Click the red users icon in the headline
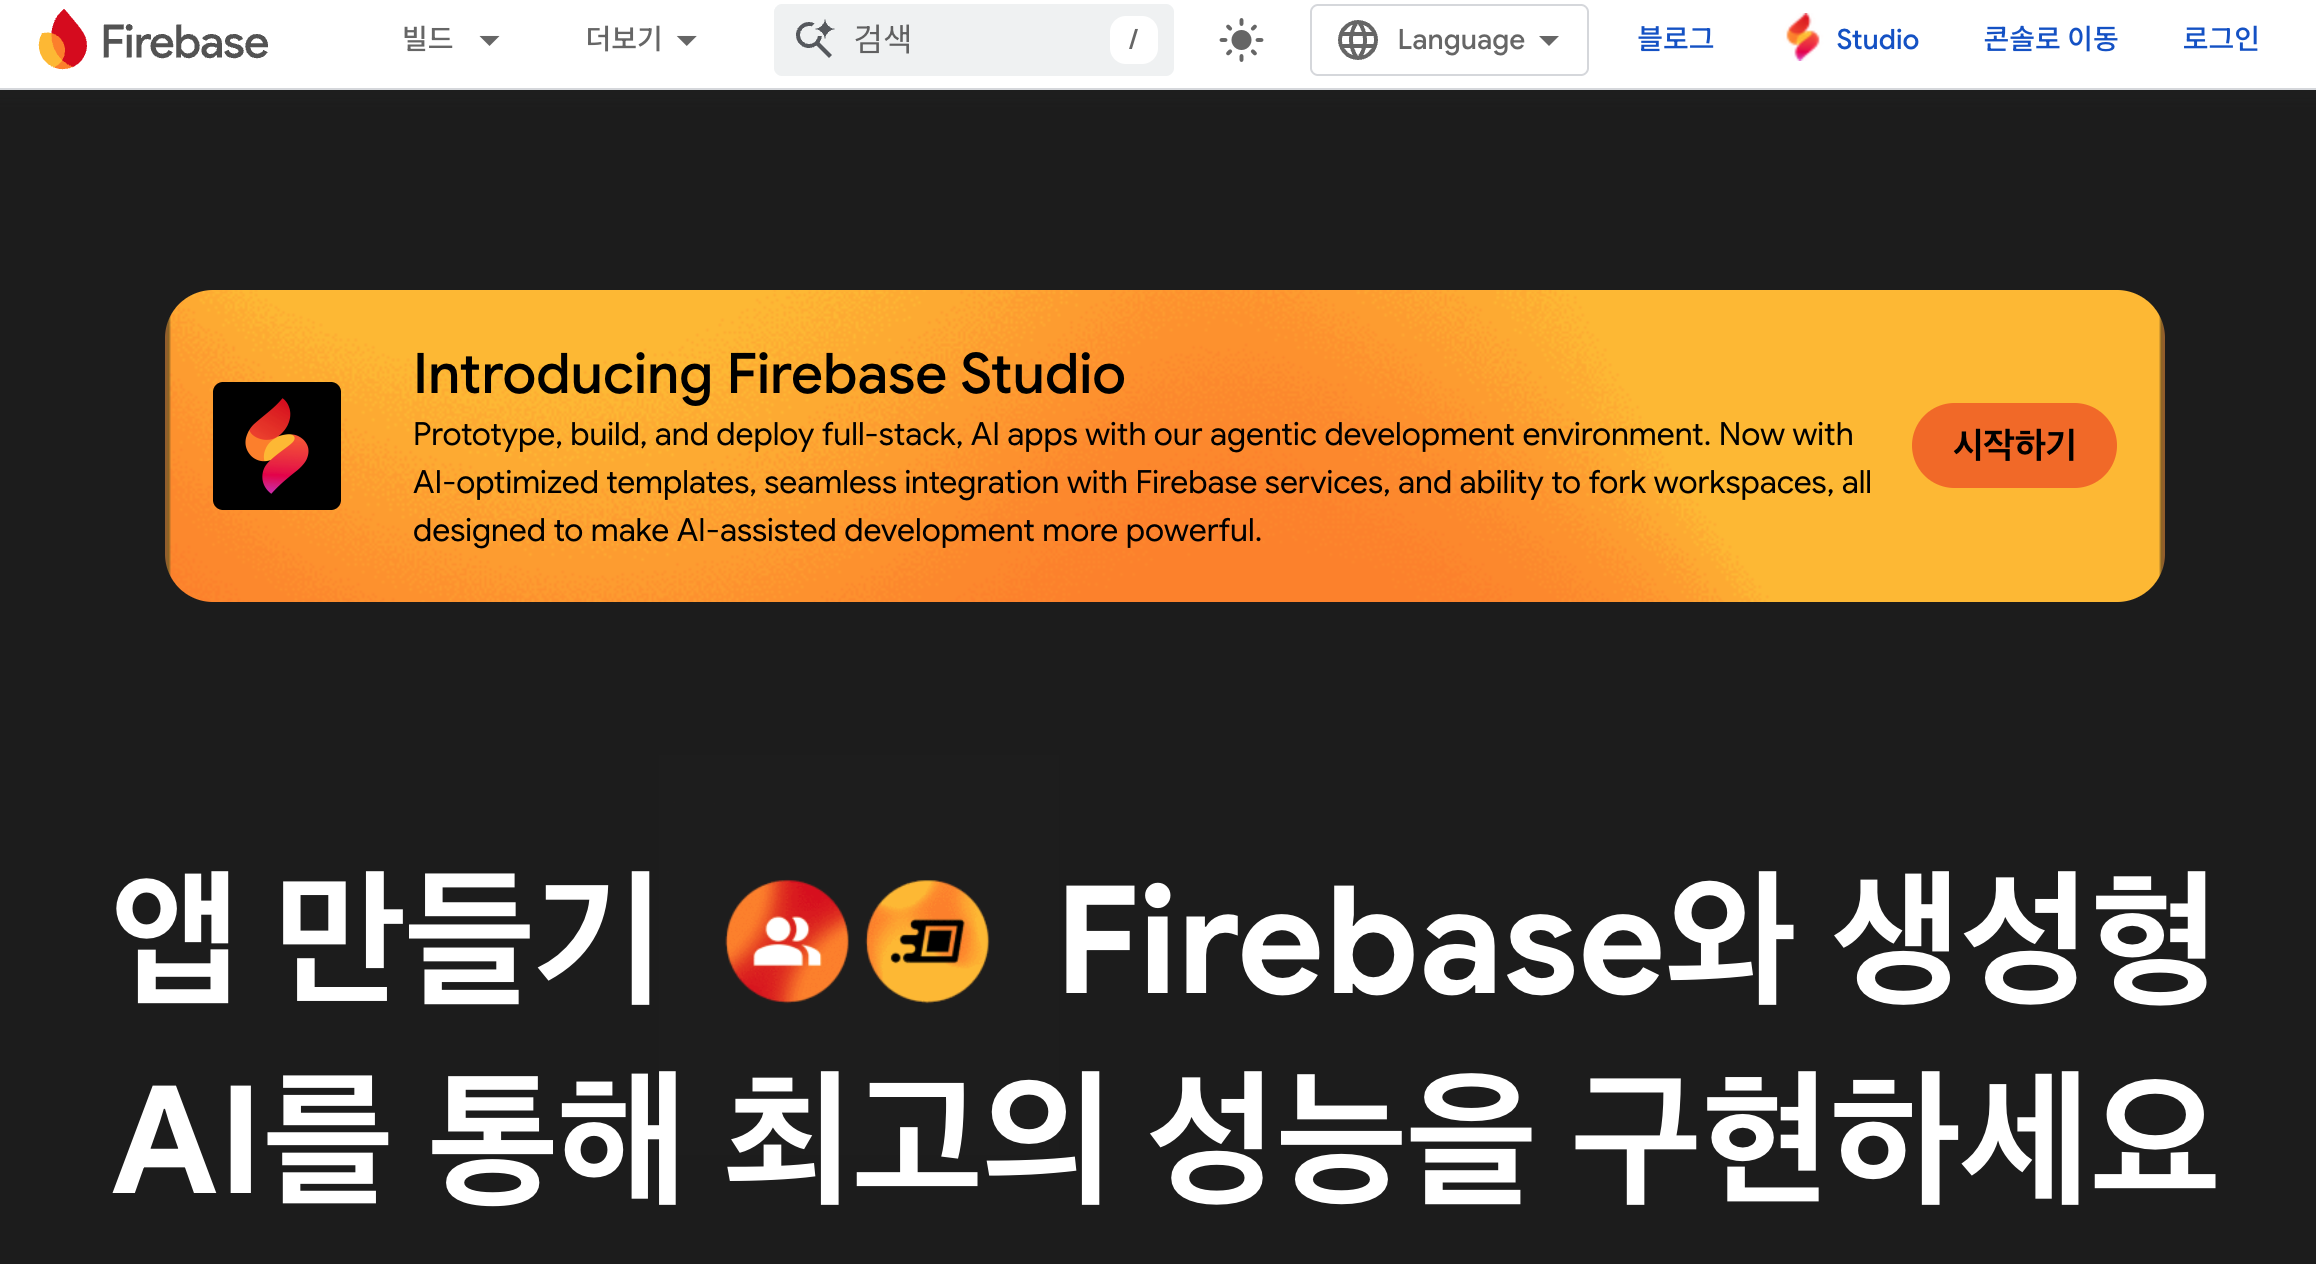 pyautogui.click(x=787, y=941)
